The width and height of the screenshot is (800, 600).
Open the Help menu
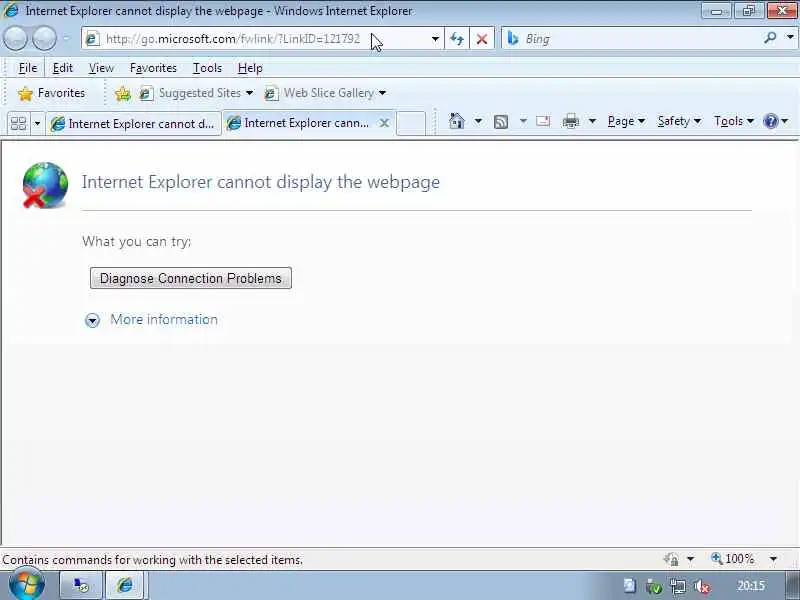(250, 68)
